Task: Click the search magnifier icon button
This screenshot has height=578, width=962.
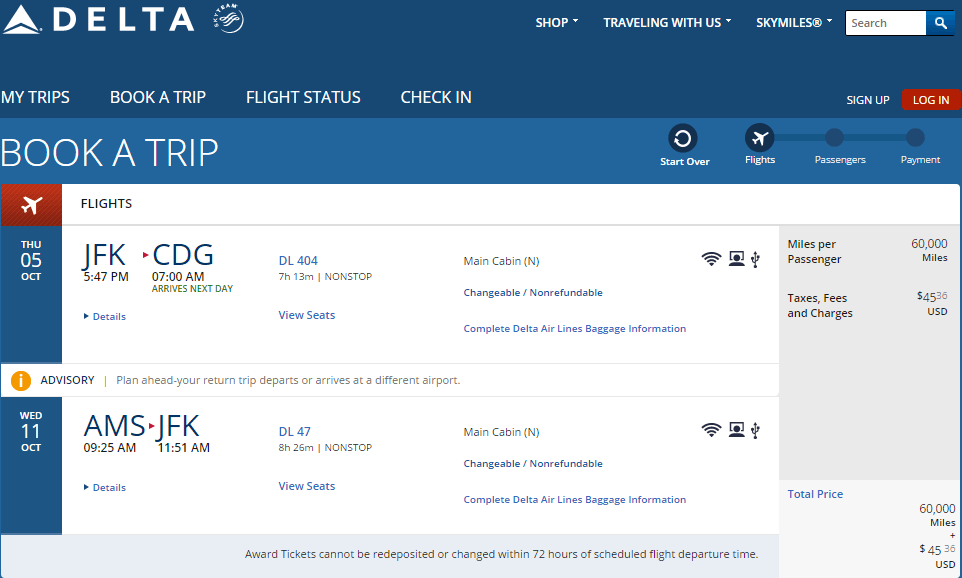Action: click(x=940, y=23)
